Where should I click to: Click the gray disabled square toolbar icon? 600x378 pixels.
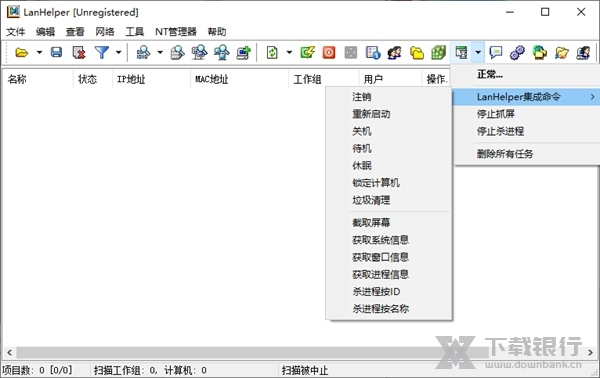(351, 52)
